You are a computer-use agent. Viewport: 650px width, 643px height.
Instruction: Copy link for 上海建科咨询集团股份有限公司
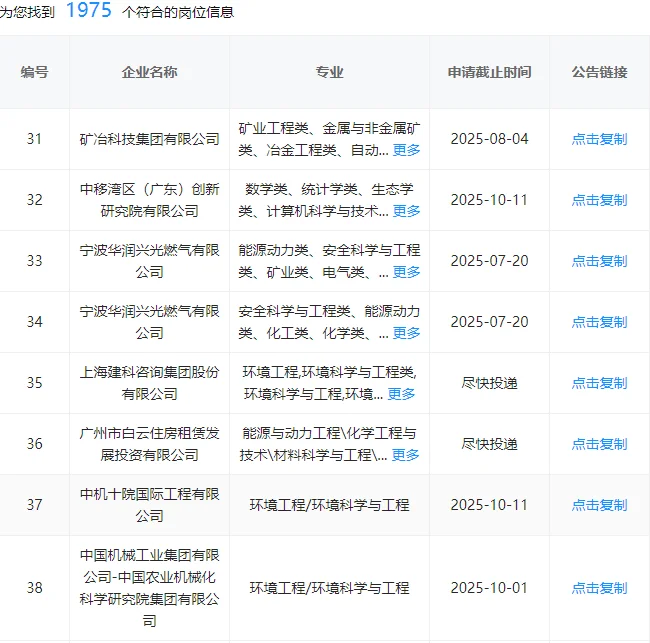tap(599, 383)
